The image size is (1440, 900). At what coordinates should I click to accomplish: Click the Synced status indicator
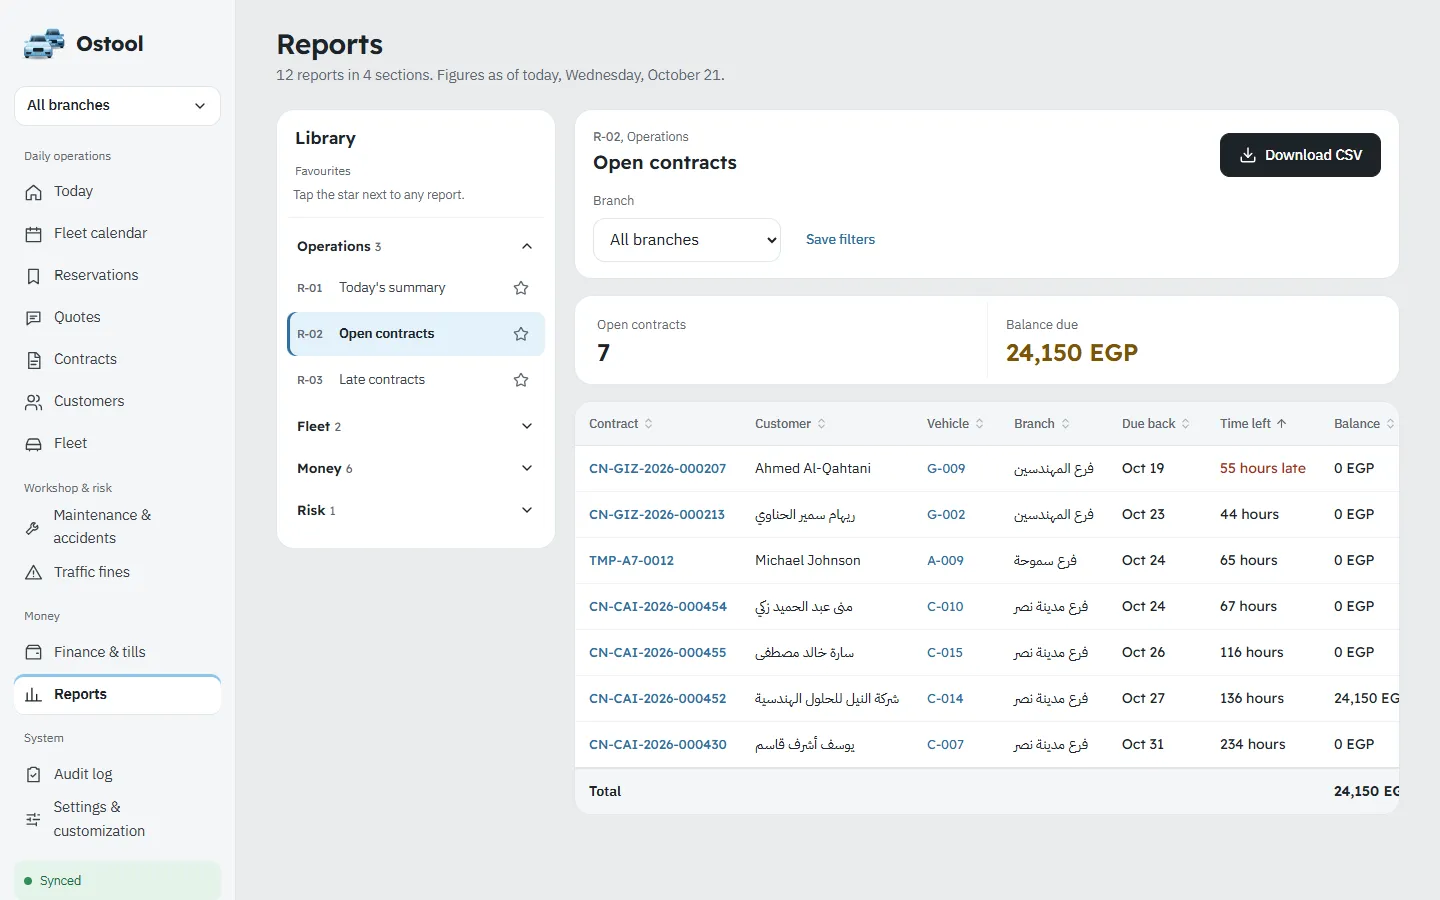[117, 881]
